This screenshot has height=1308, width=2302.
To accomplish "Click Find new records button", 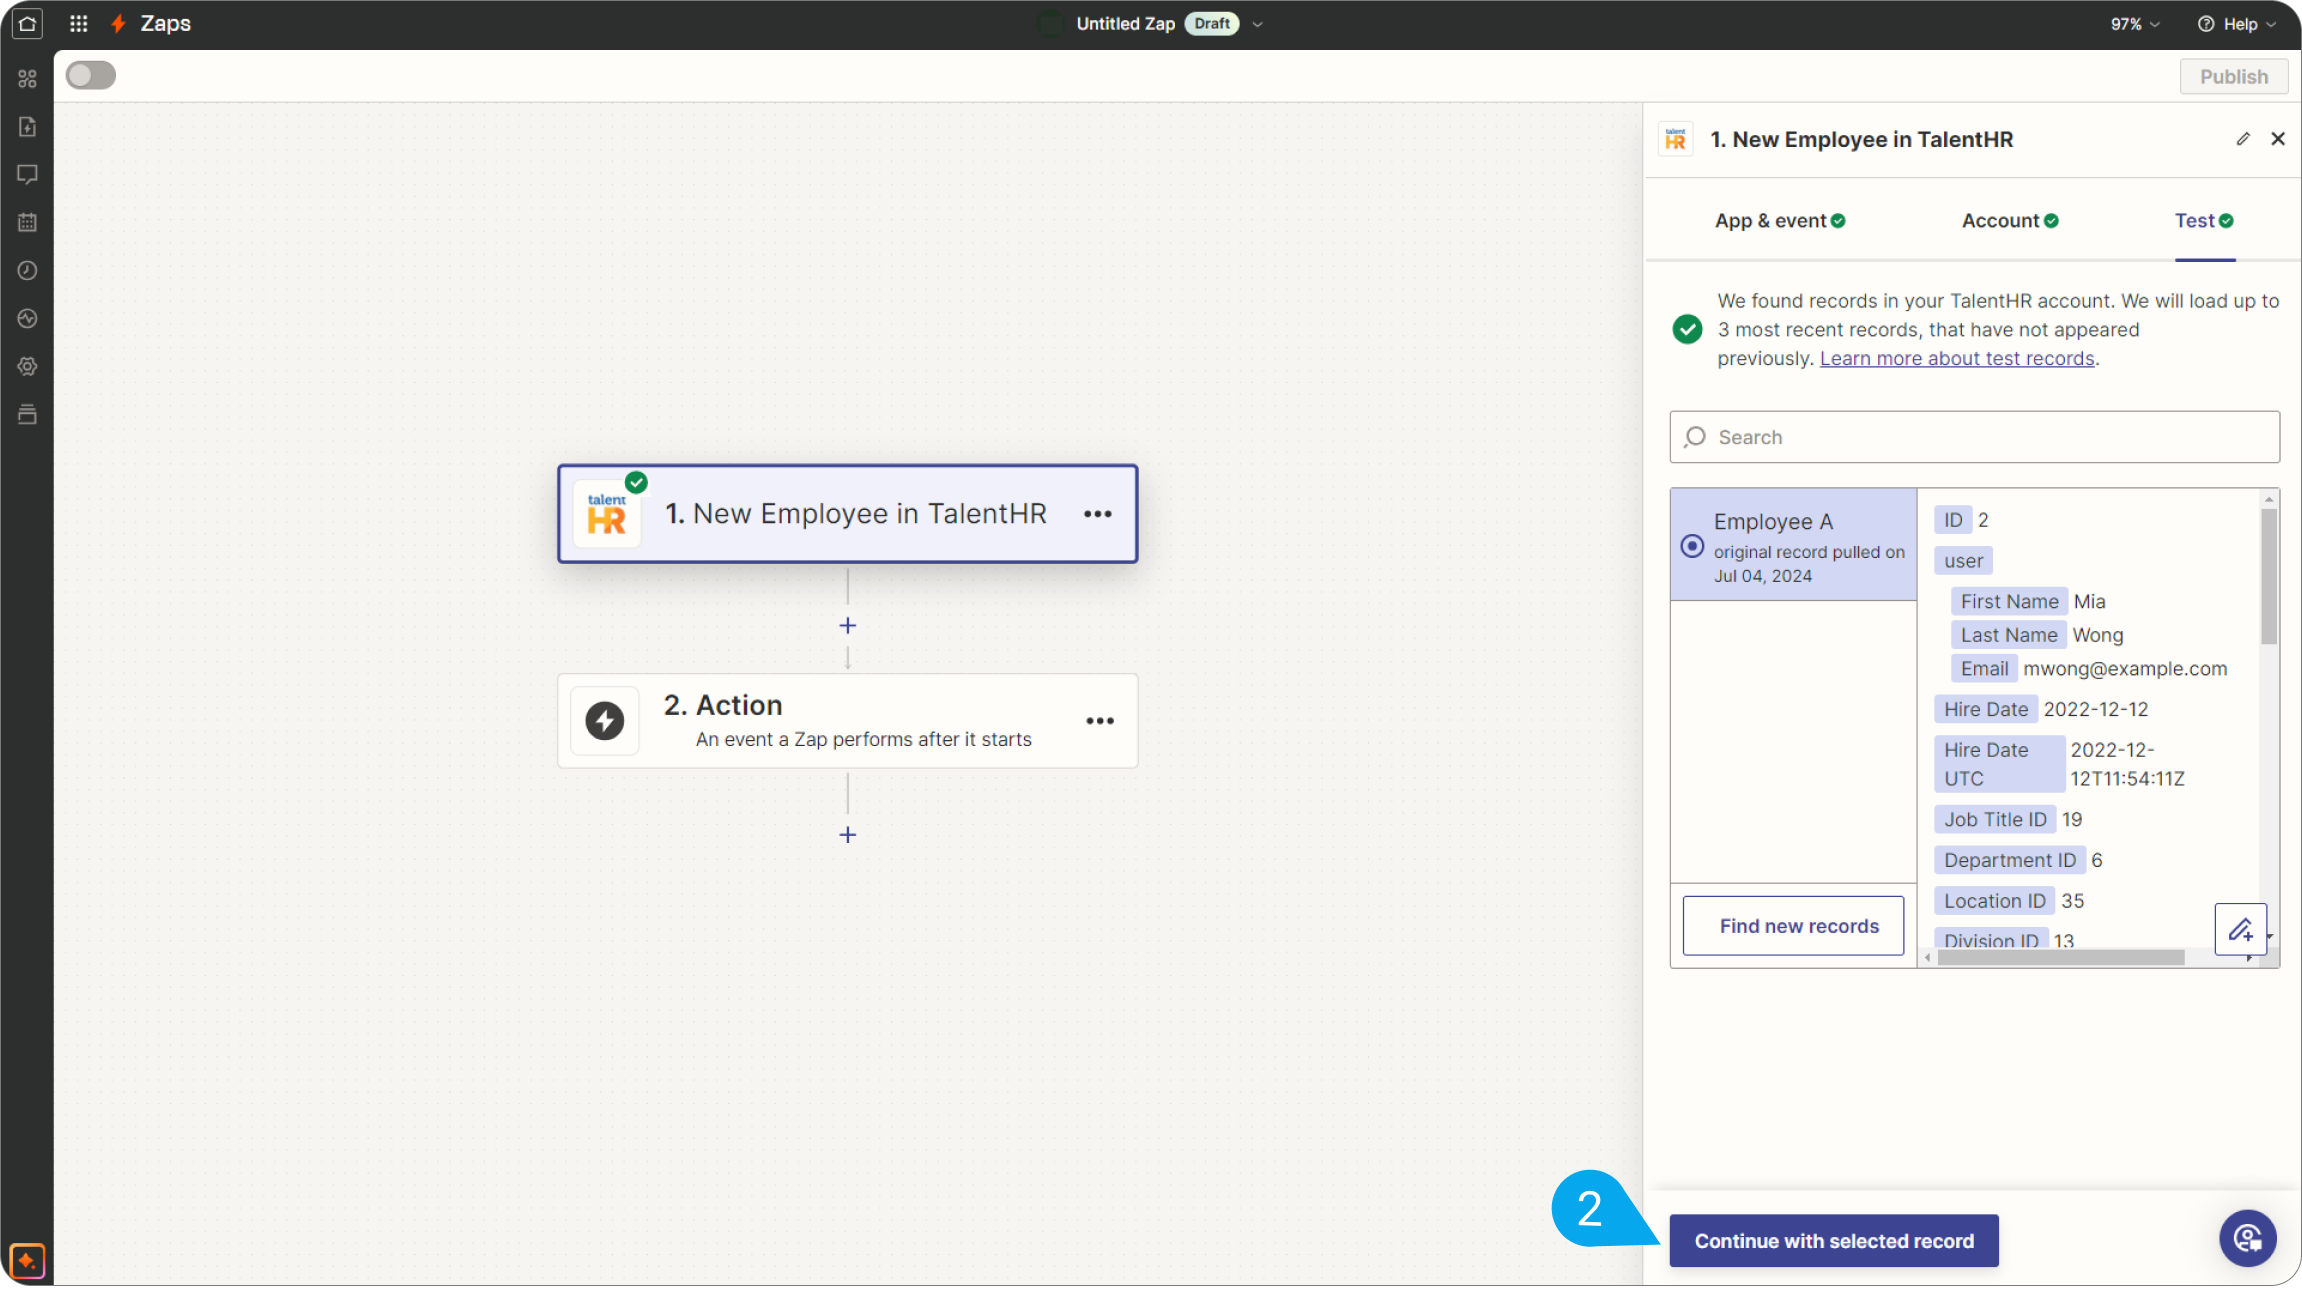I will 1793,926.
